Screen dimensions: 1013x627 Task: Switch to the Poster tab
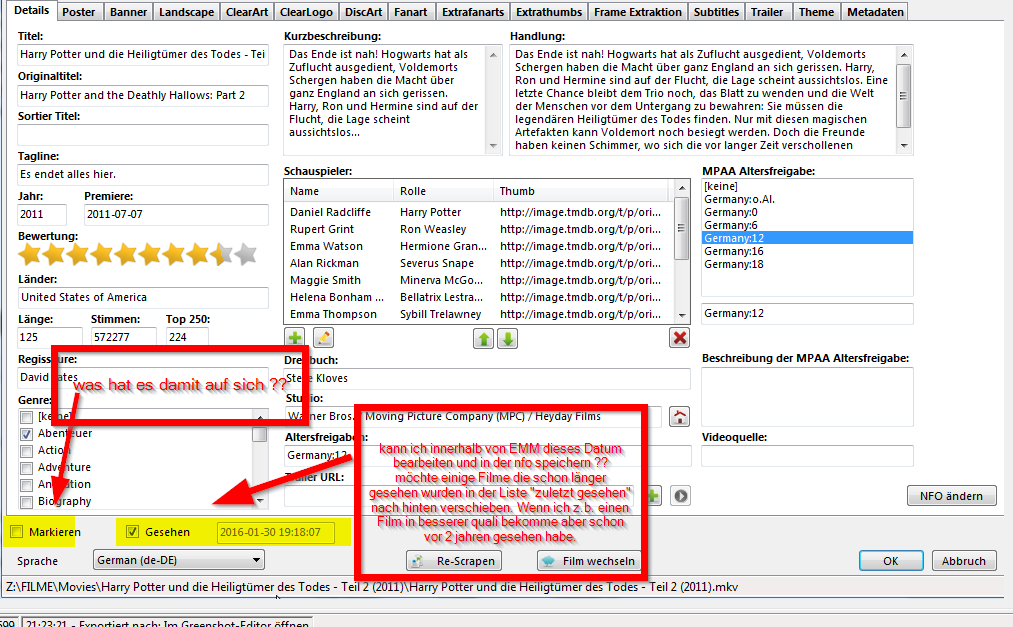(x=78, y=12)
